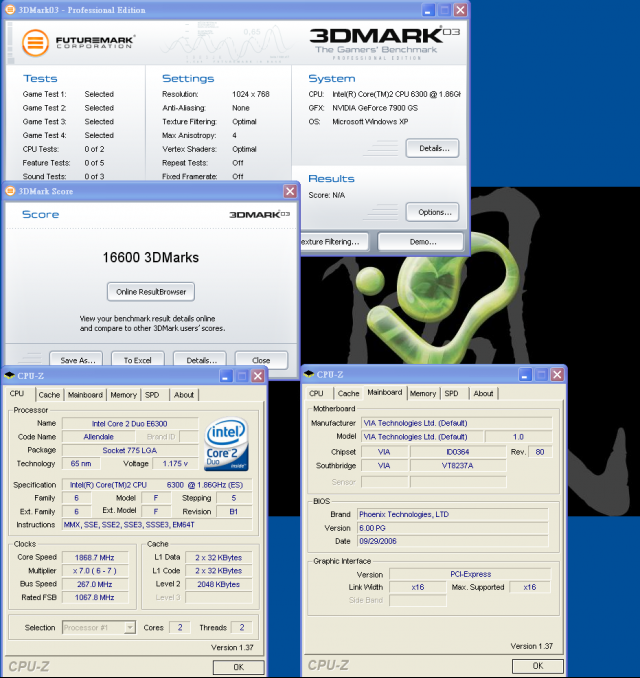Viewport: 640px width, 678px height.
Task: Open Details... in the Score window
Action: (x=200, y=360)
